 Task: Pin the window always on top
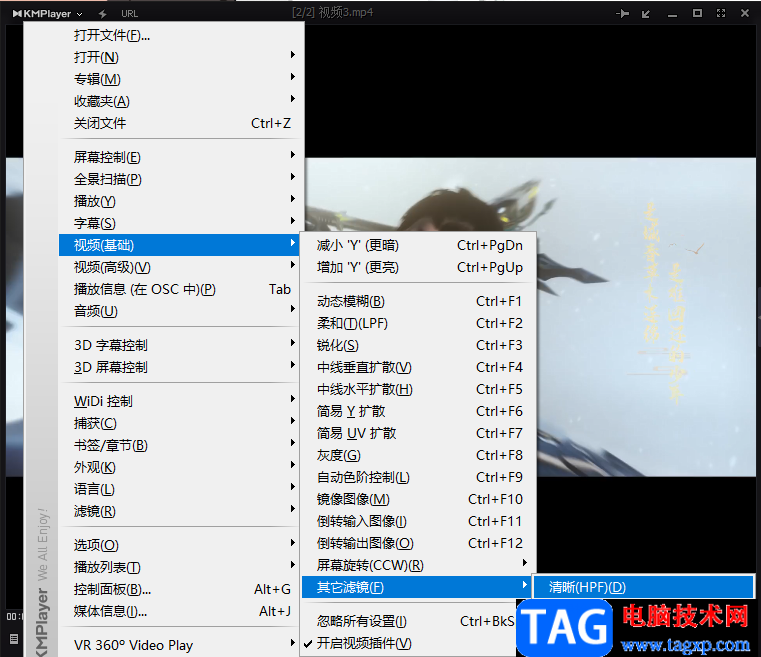click(623, 14)
